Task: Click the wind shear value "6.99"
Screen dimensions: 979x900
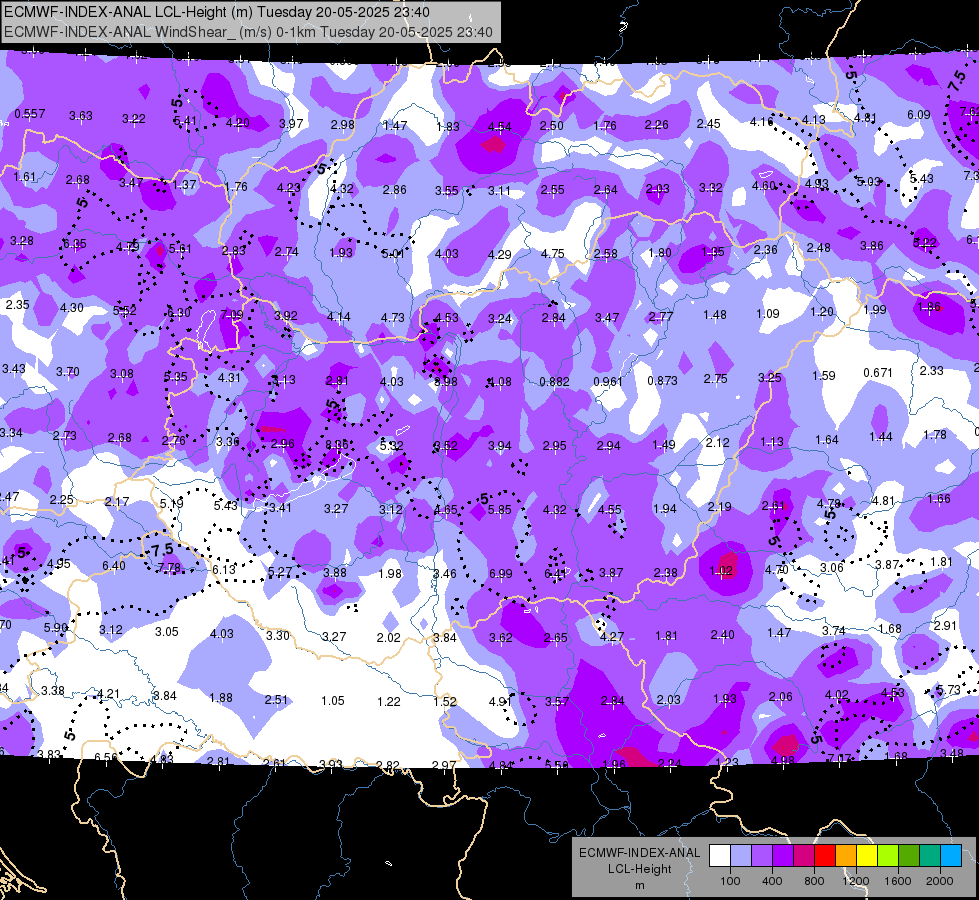Action: (x=501, y=573)
